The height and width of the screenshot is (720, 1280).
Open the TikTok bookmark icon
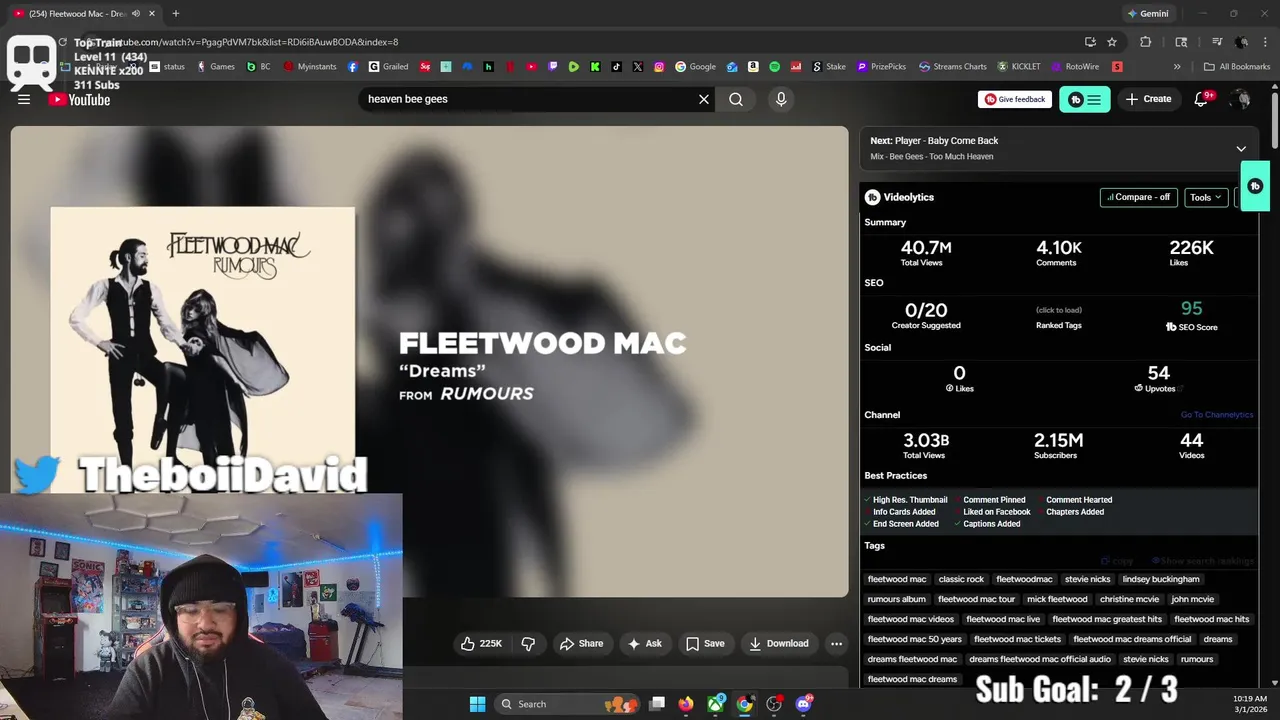[616, 67]
